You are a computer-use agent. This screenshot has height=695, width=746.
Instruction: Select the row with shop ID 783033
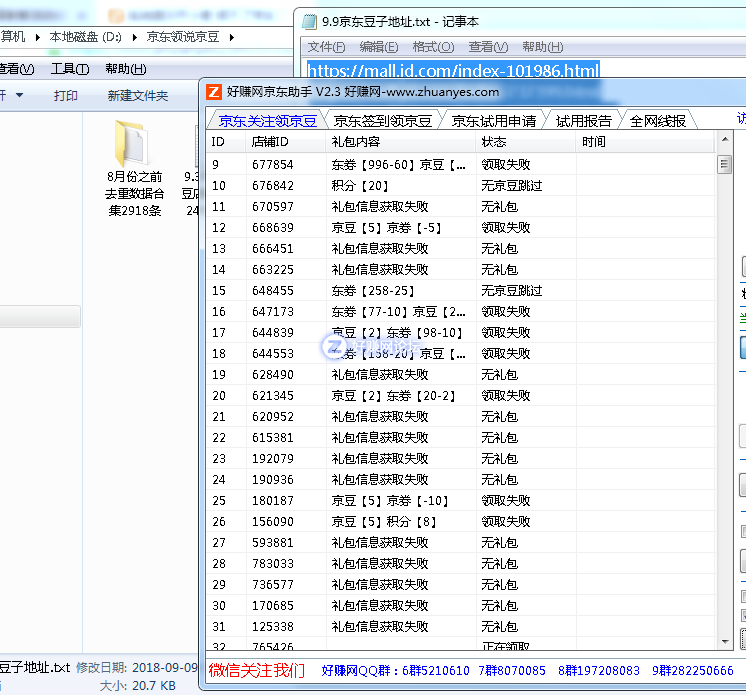(x=461, y=563)
